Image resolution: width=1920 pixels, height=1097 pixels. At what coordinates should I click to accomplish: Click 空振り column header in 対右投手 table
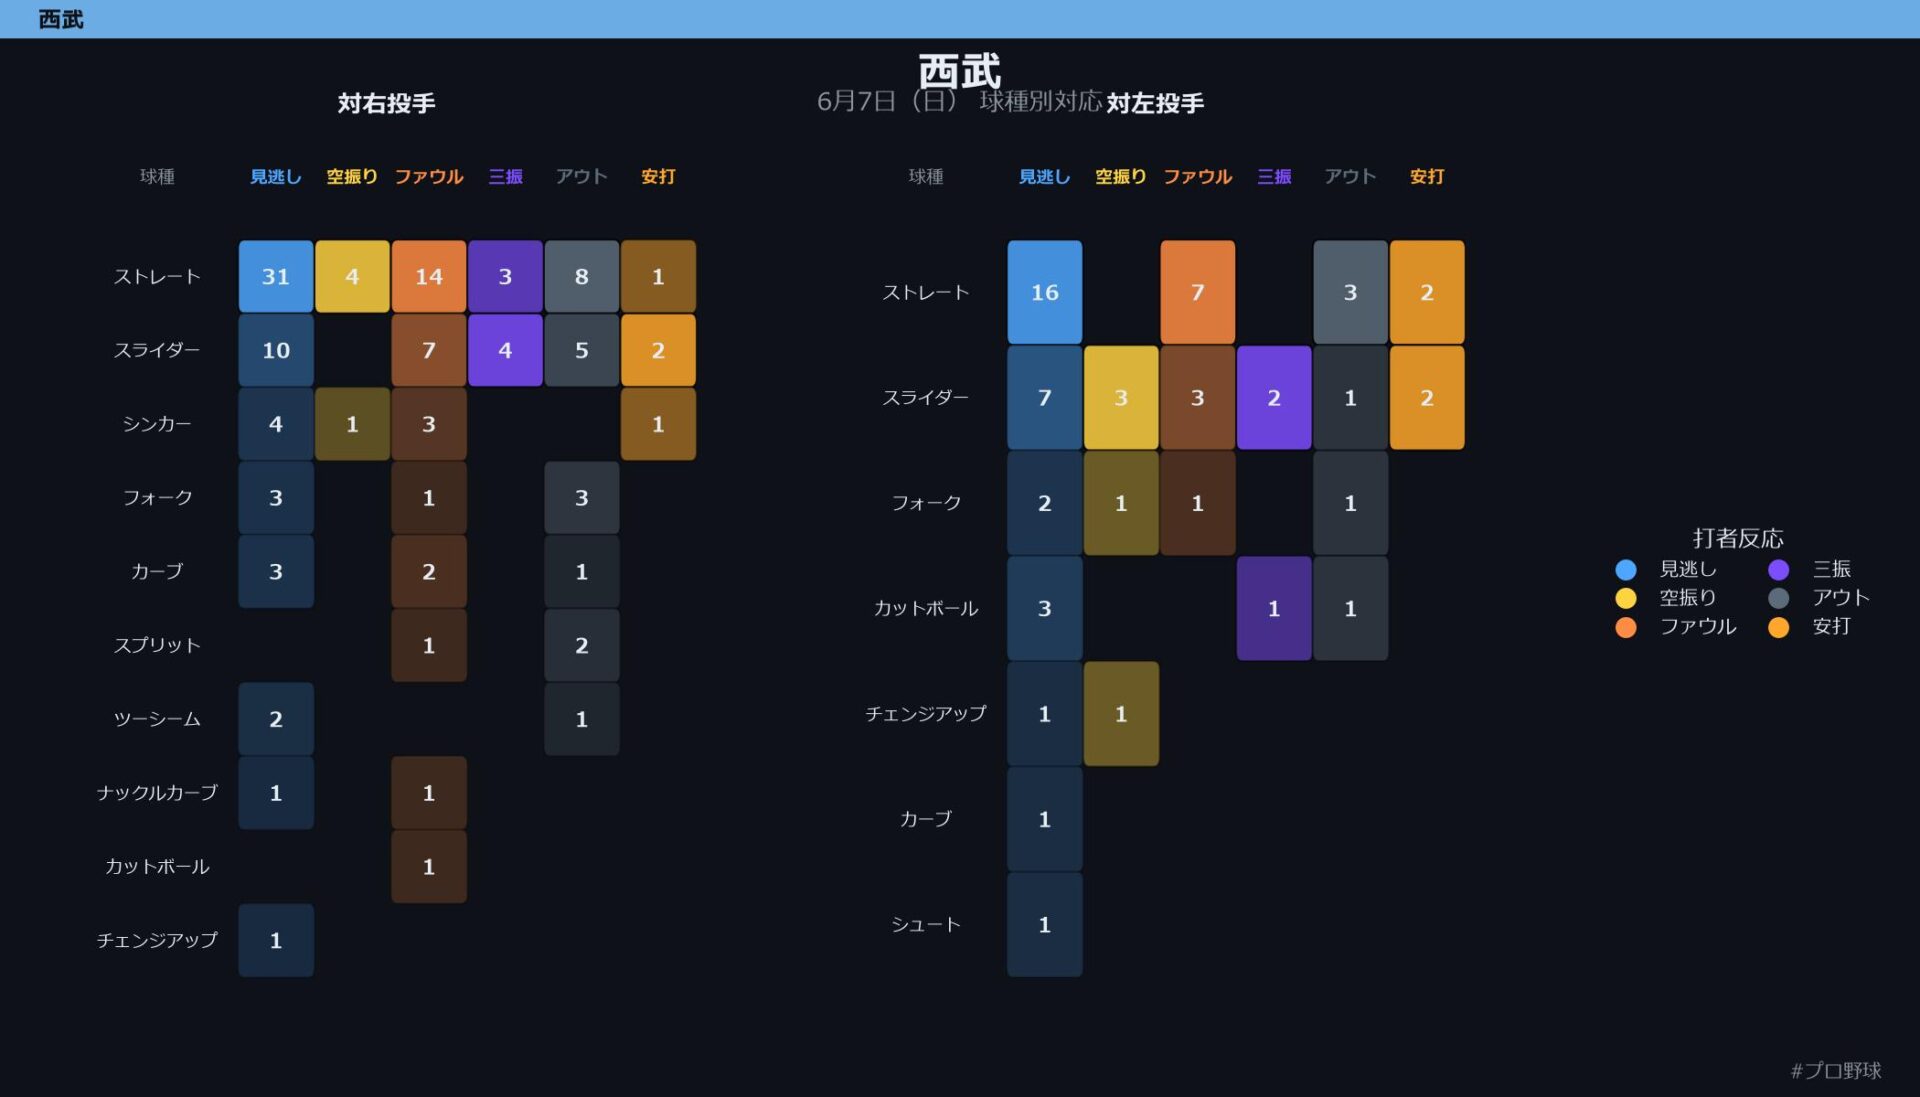click(352, 176)
